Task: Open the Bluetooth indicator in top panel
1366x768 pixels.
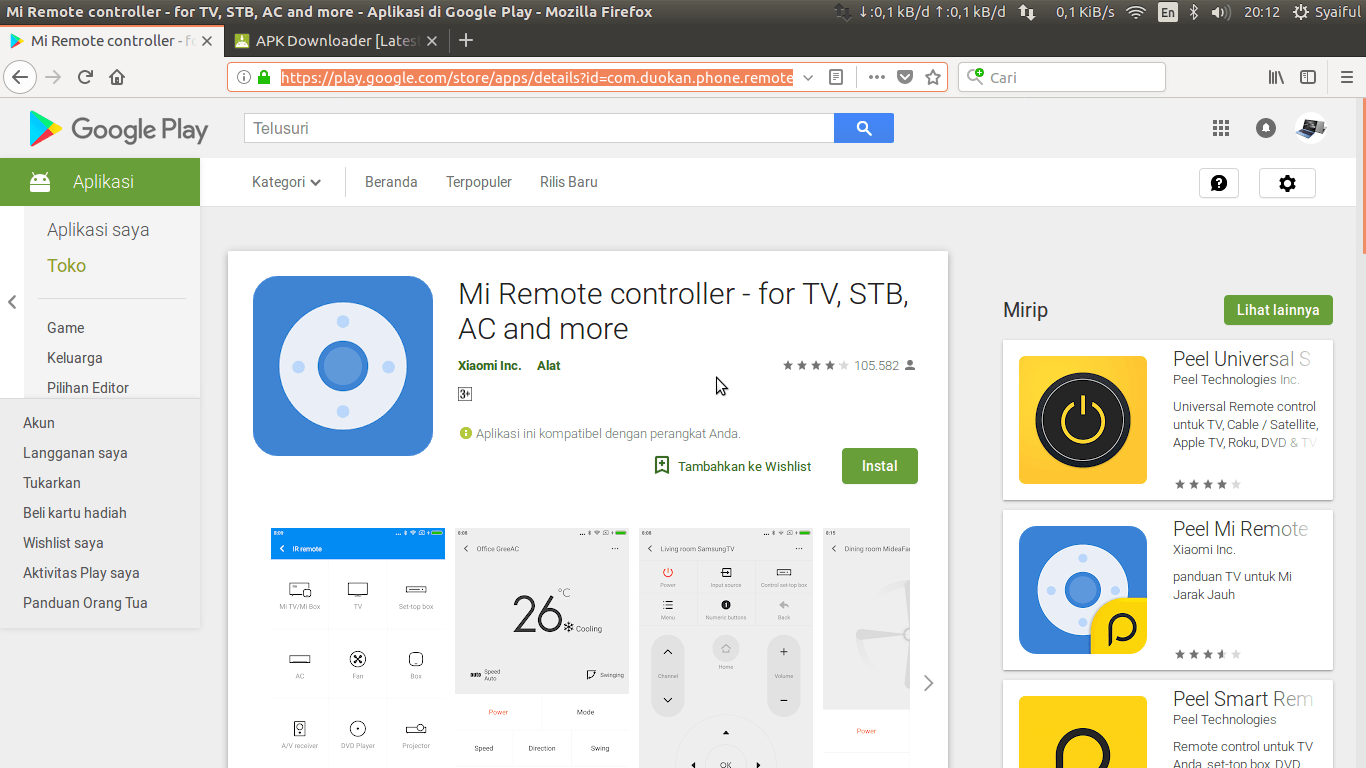Action: [1194, 12]
